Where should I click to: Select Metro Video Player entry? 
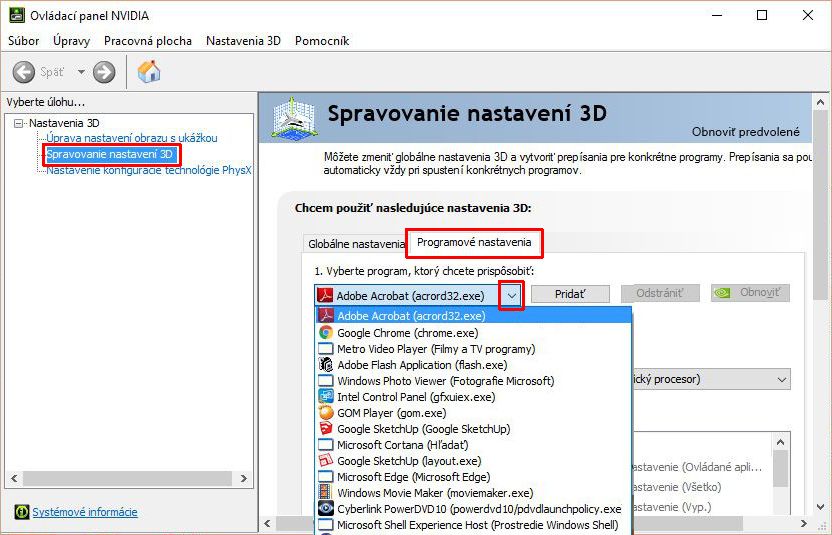point(474,349)
